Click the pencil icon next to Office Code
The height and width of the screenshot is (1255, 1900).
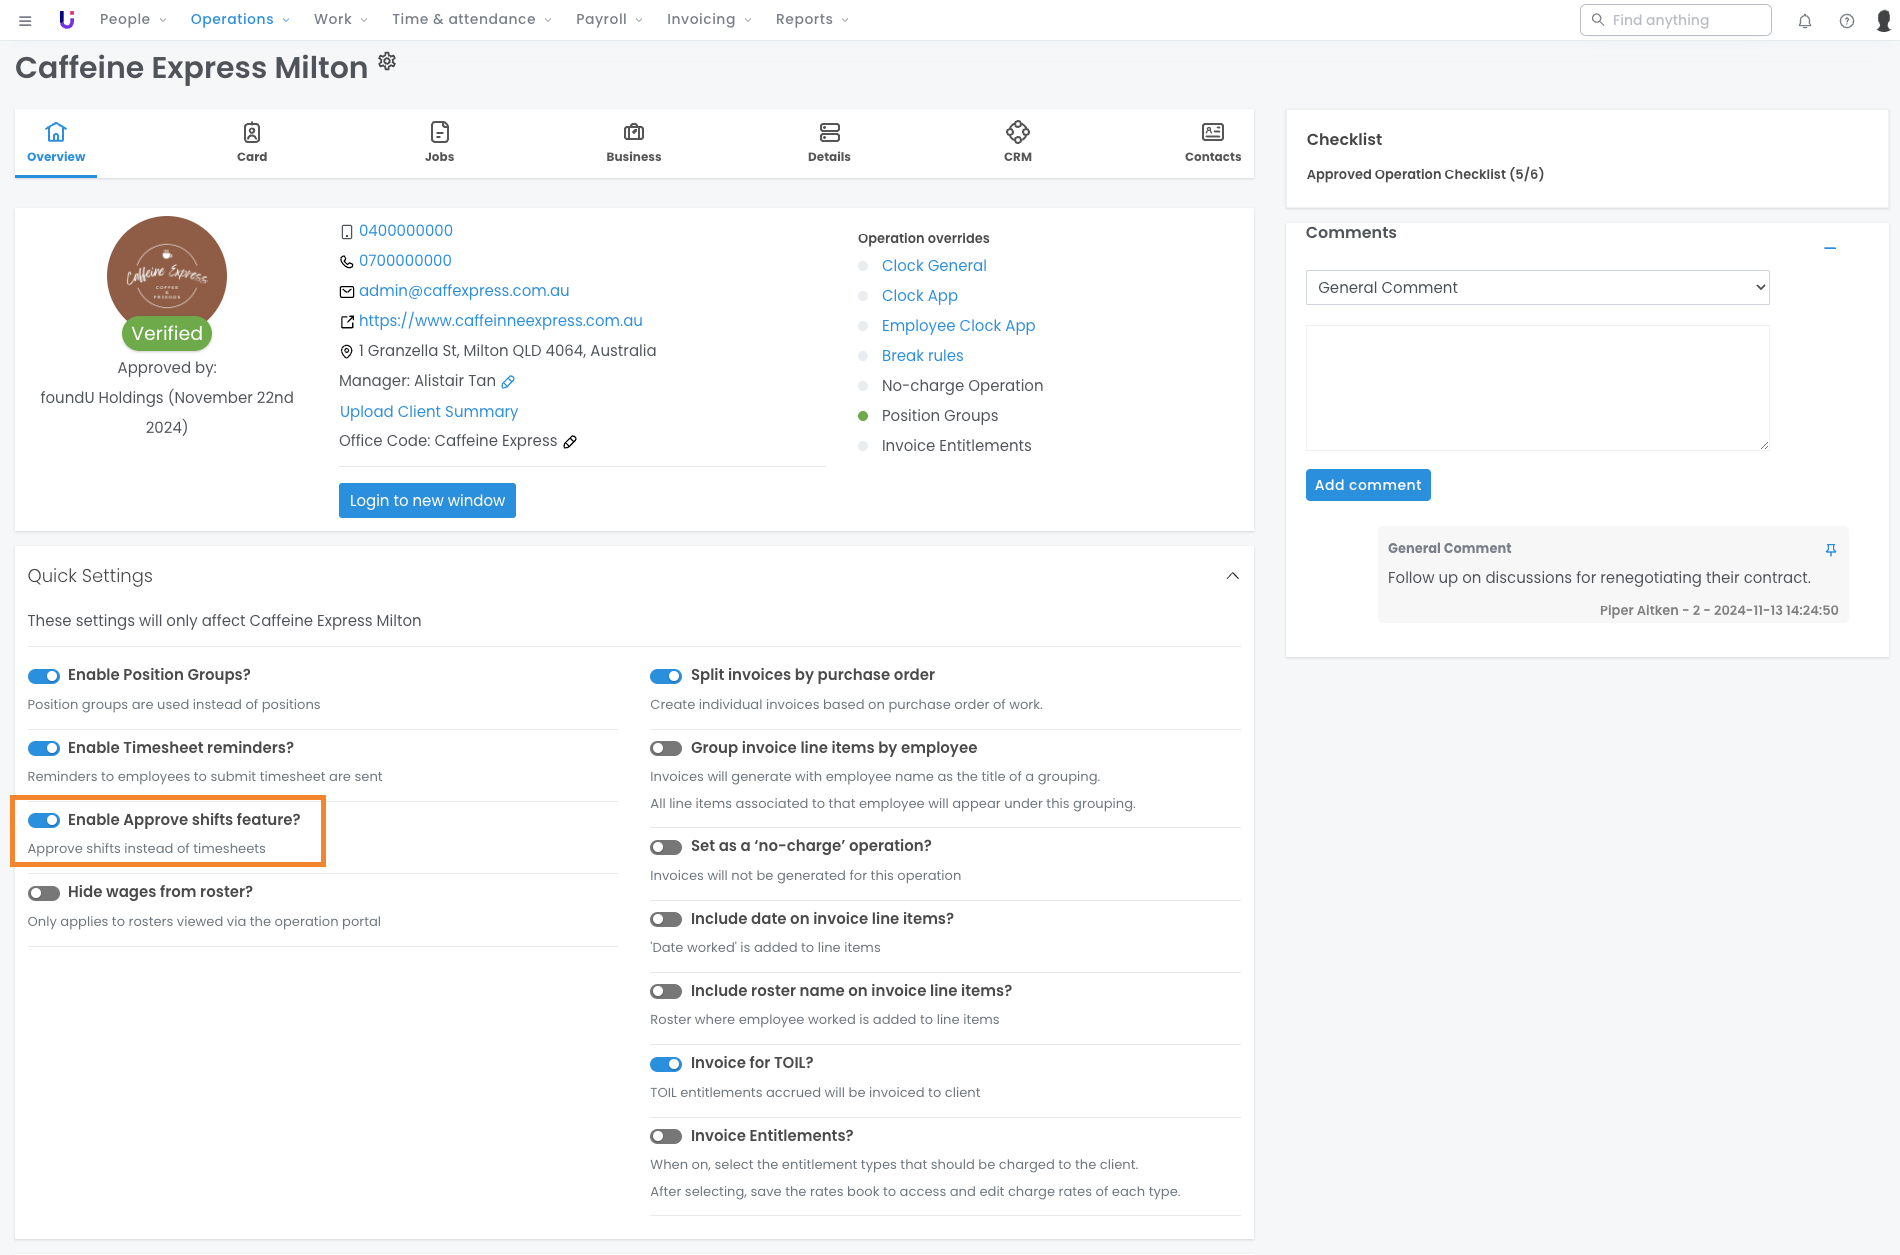pyautogui.click(x=570, y=441)
